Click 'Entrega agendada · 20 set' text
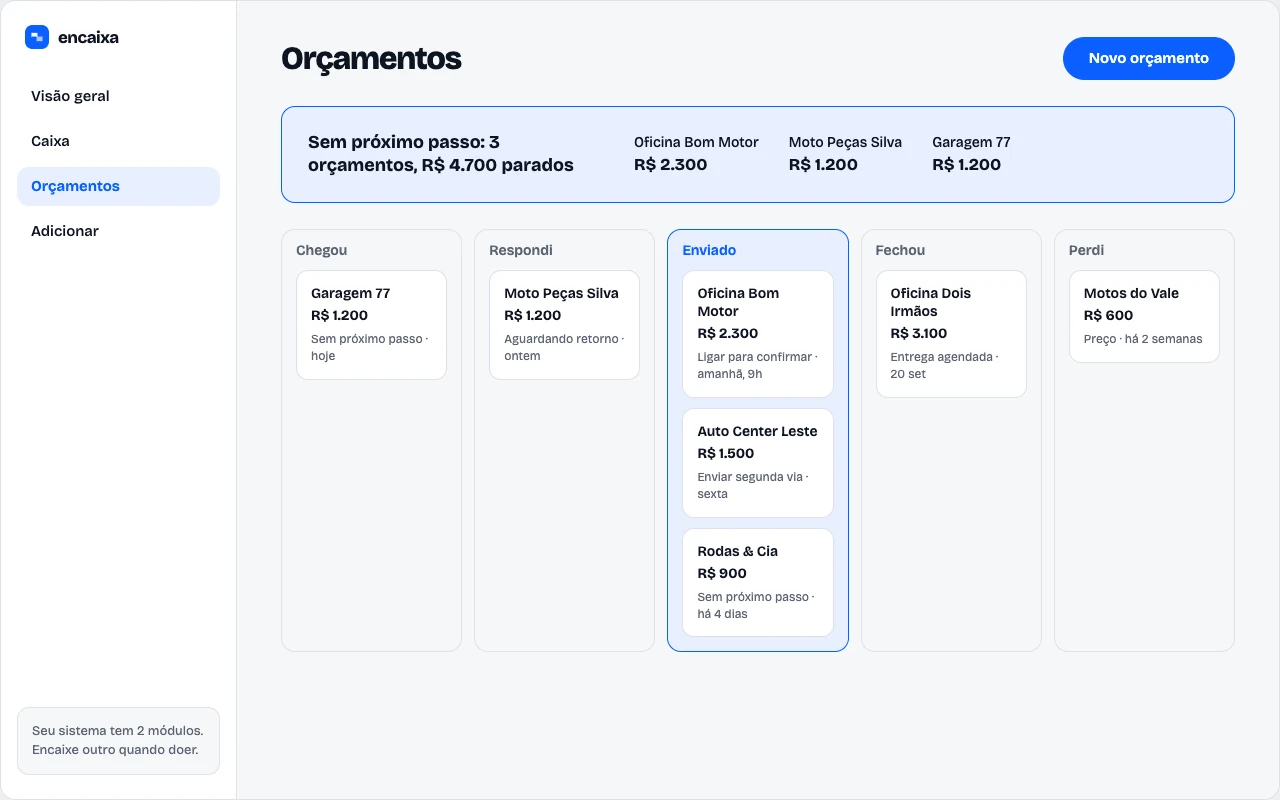 tap(944, 365)
